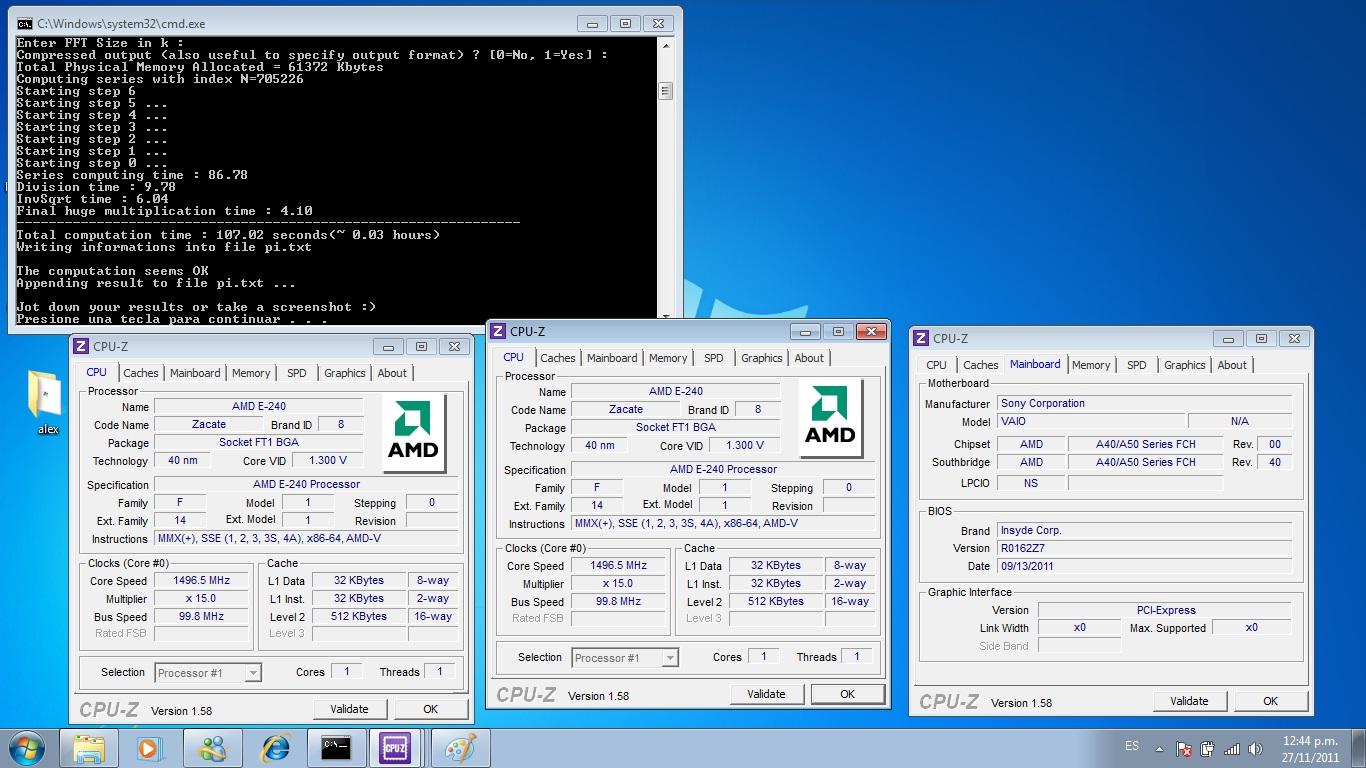
Task: Click the Z icon in middle CPU-Z title bar
Action: coord(498,331)
